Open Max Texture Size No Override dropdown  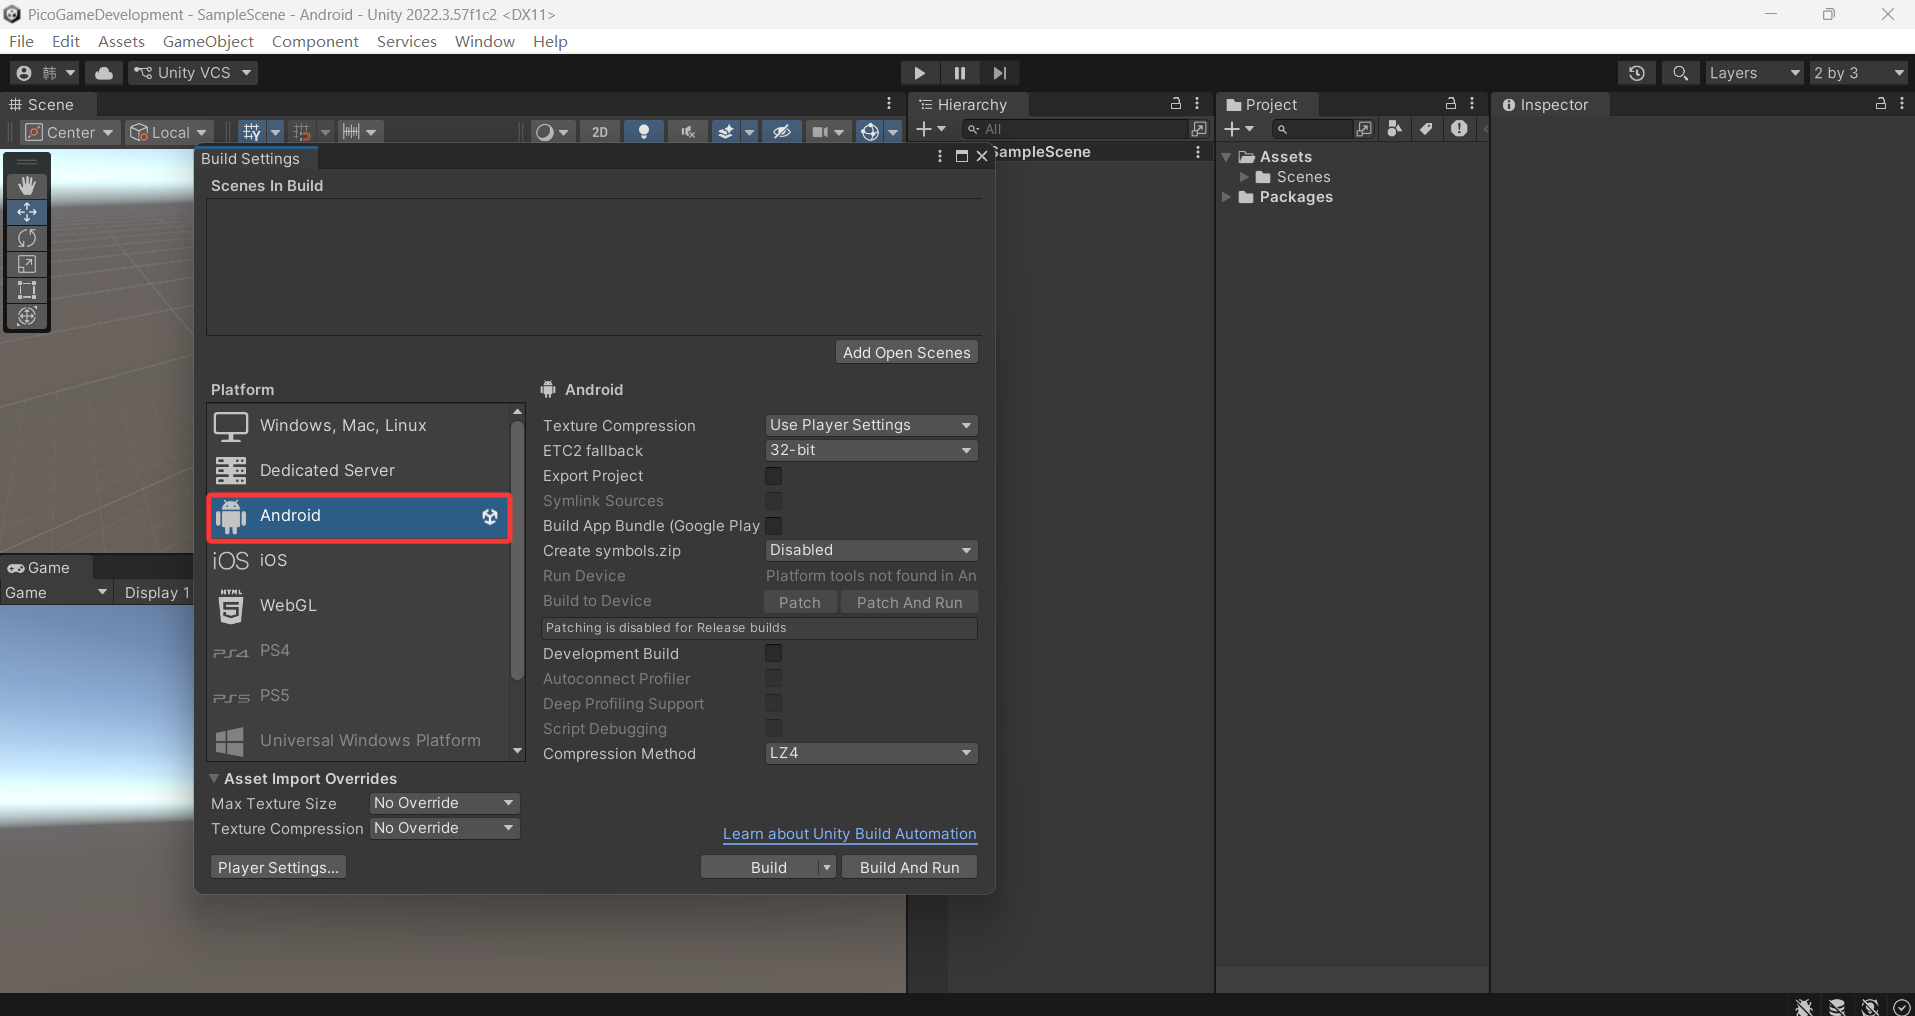pyautogui.click(x=444, y=803)
